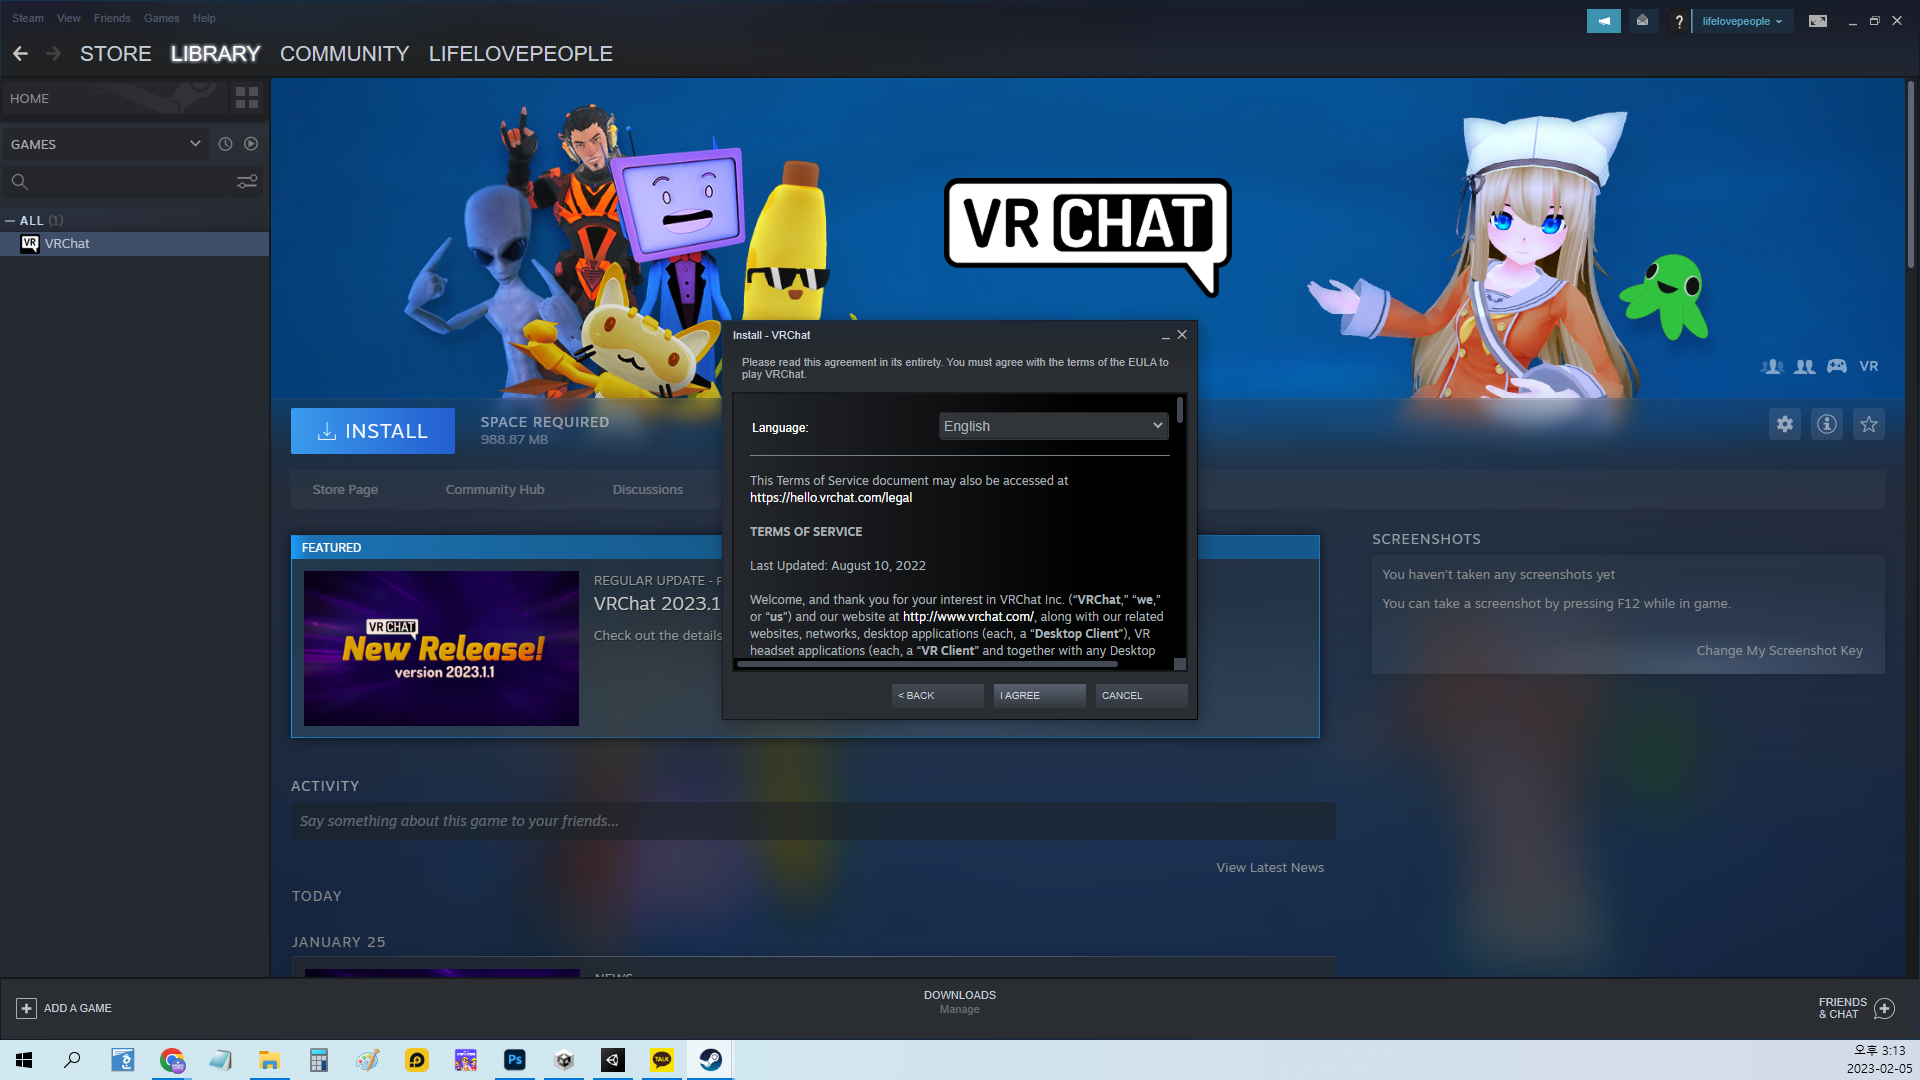The width and height of the screenshot is (1920, 1080).
Task: Open Steam icon in Windows taskbar
Action: (710, 1060)
